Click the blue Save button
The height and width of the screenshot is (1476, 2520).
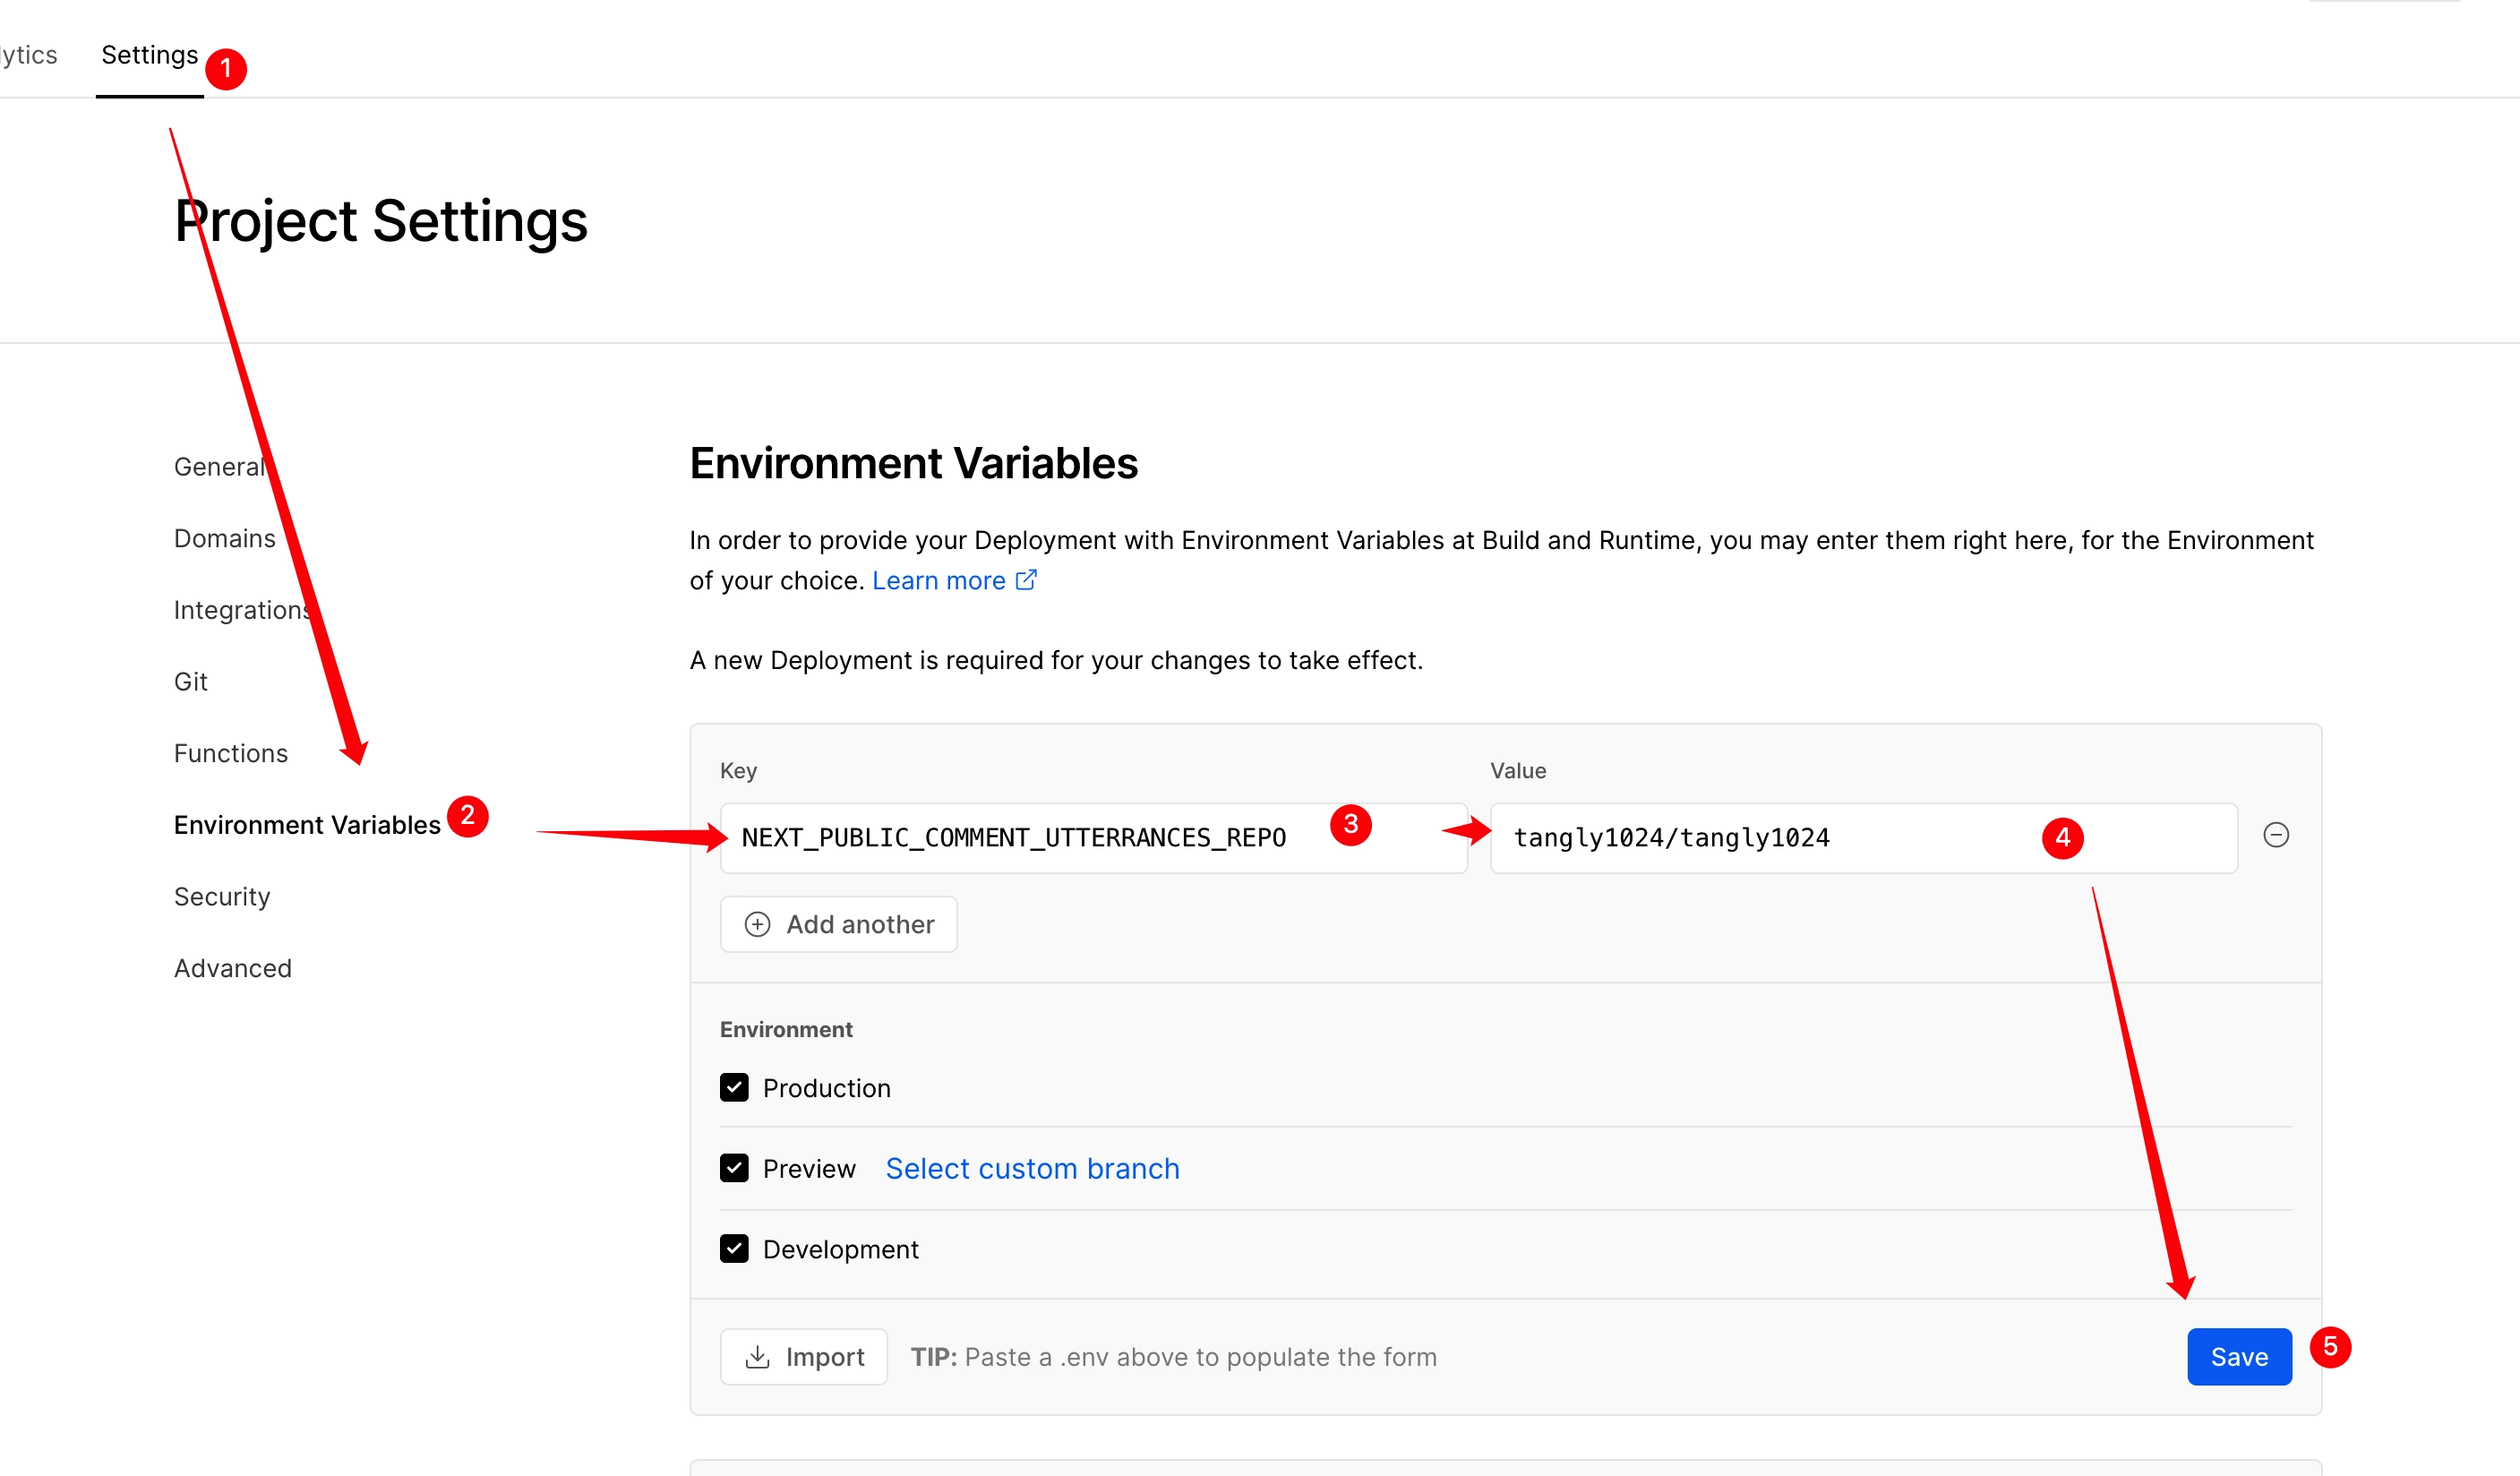pyautogui.click(x=2239, y=1357)
